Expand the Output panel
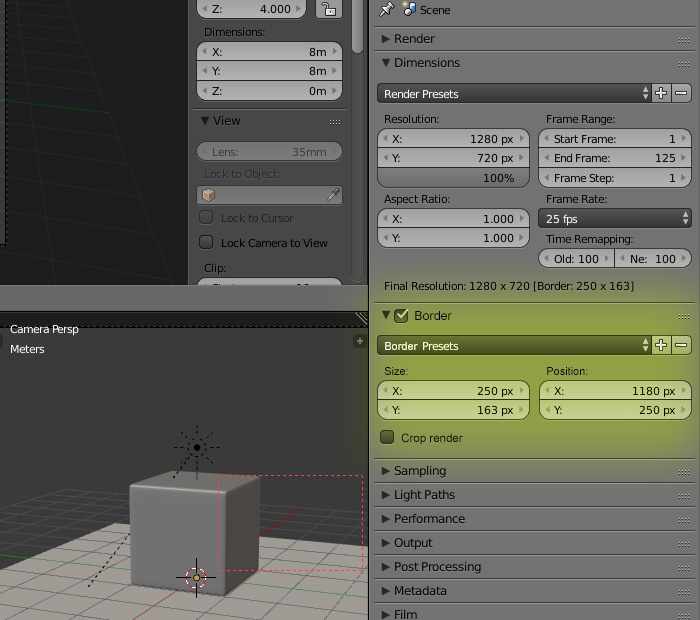The image size is (700, 620). pyautogui.click(x=386, y=543)
